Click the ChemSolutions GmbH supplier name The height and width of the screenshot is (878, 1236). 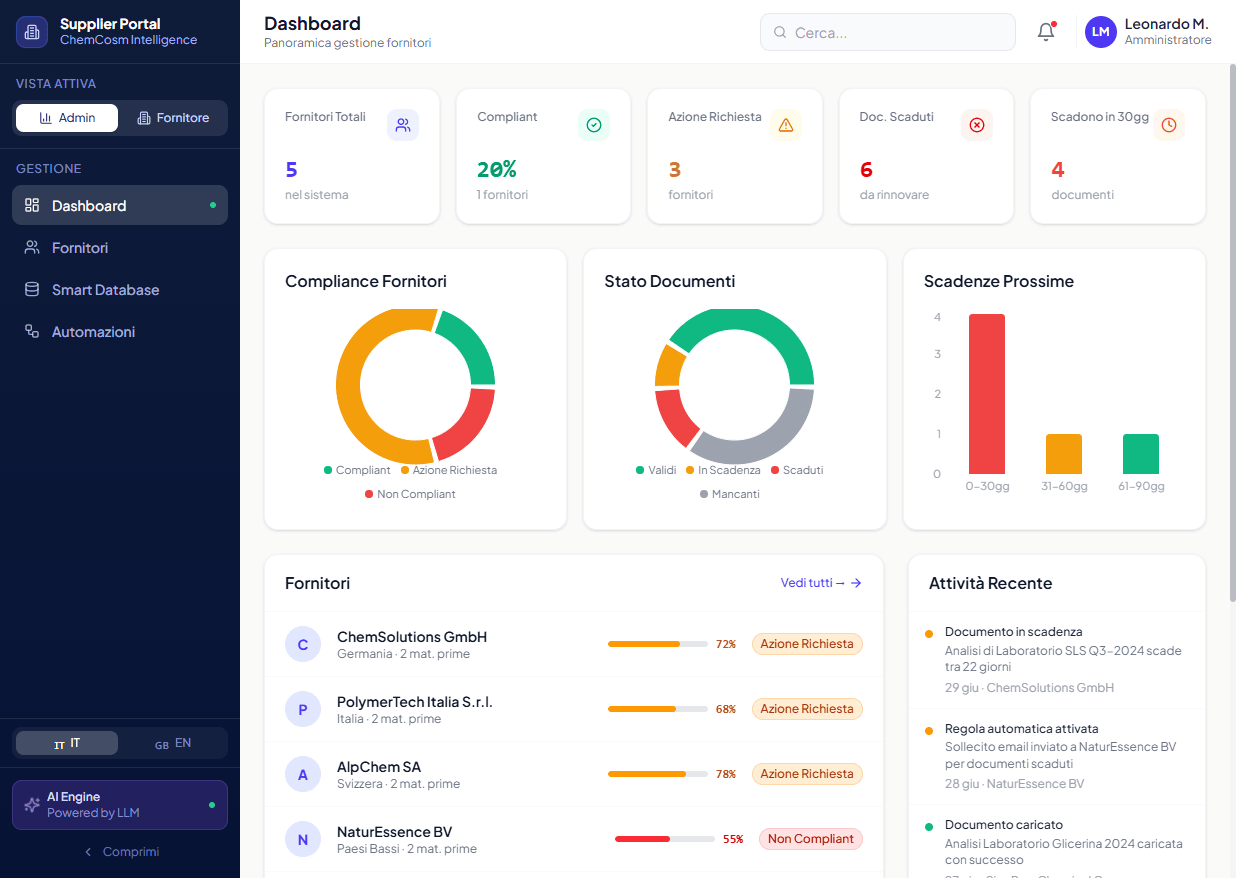pyautogui.click(x=412, y=637)
